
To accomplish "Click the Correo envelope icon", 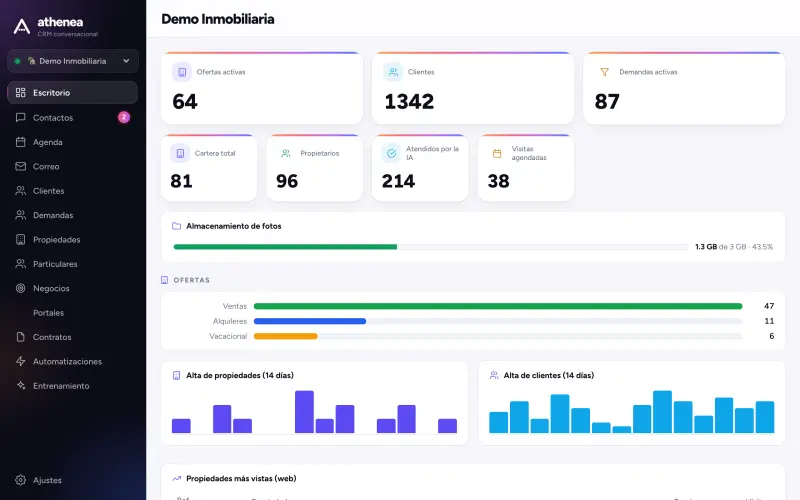I will tap(20, 166).
